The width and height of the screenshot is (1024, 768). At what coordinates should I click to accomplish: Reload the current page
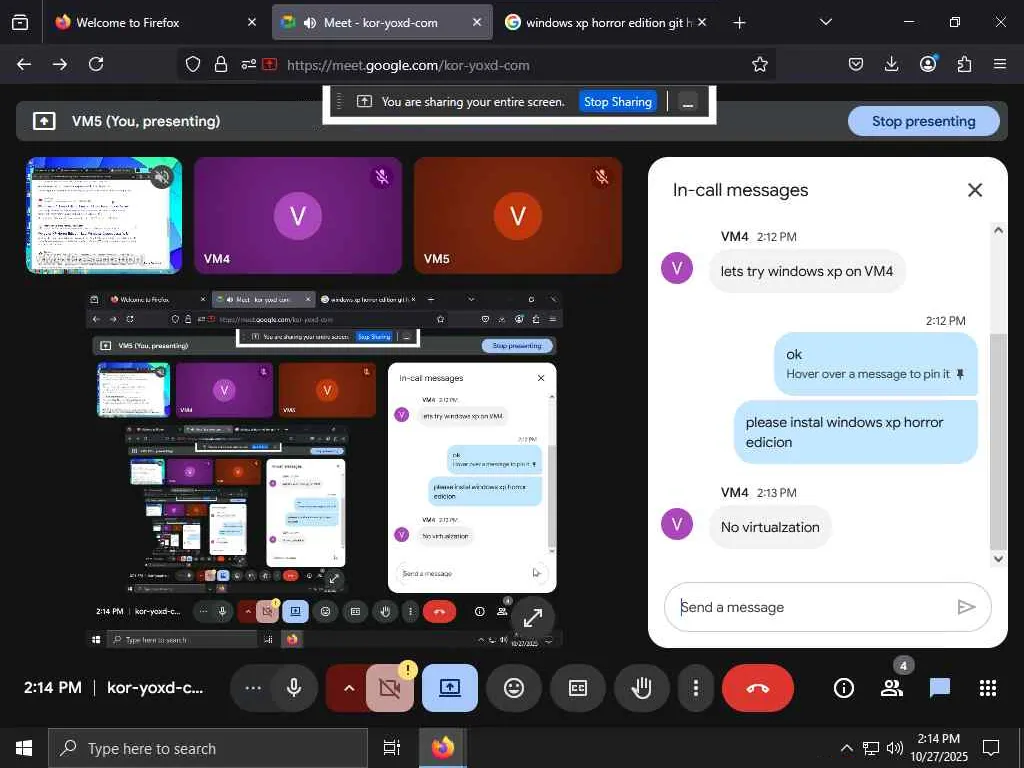coord(96,64)
